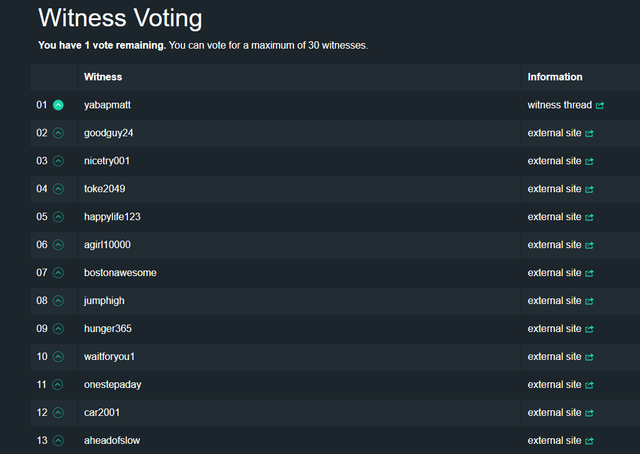Open witness name hunger365
This screenshot has width=640, height=454.
coord(108,329)
